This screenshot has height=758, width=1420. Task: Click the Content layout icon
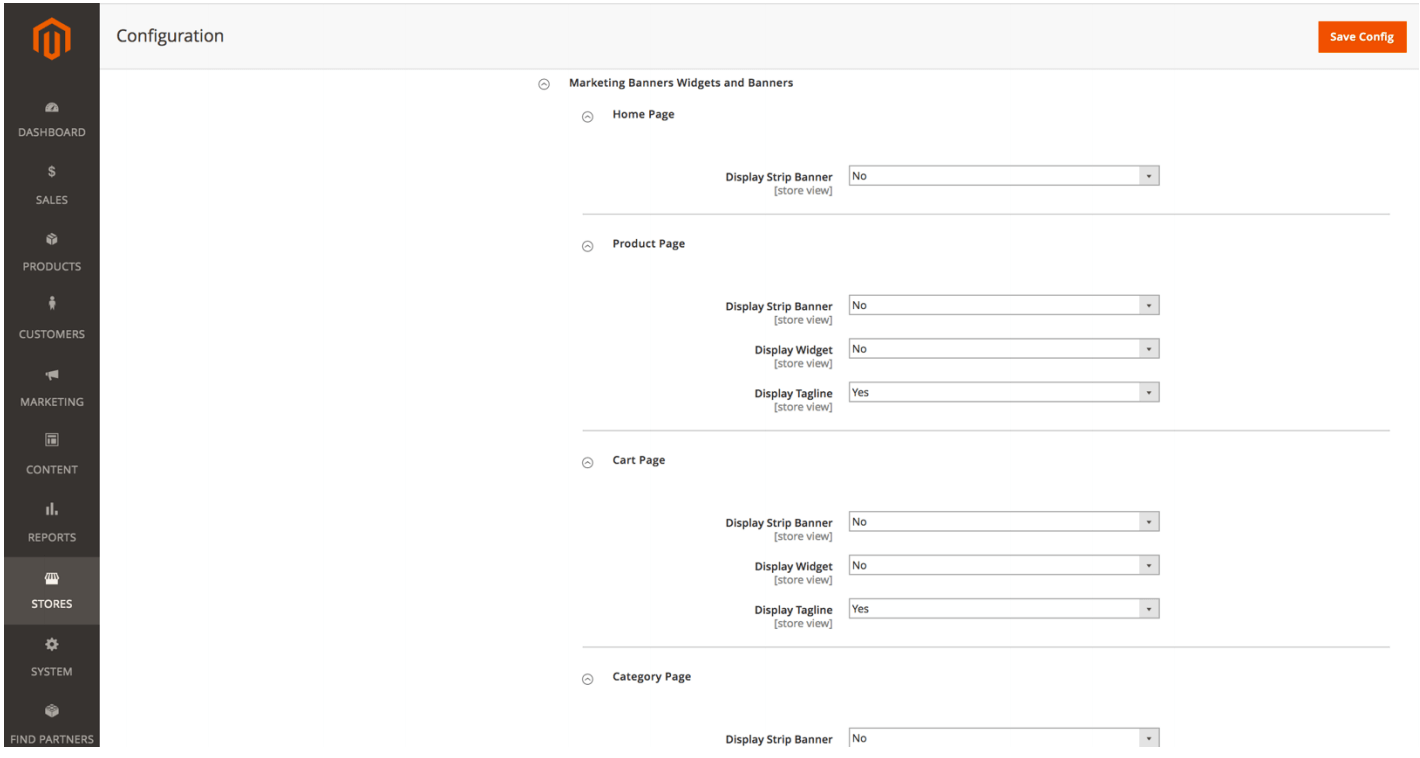coord(52,440)
